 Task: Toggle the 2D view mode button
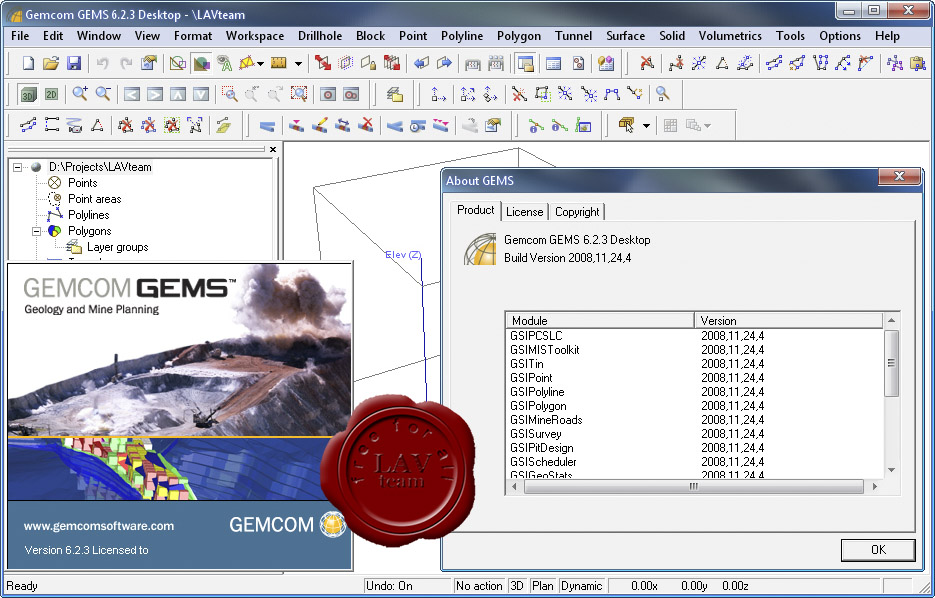click(52, 94)
